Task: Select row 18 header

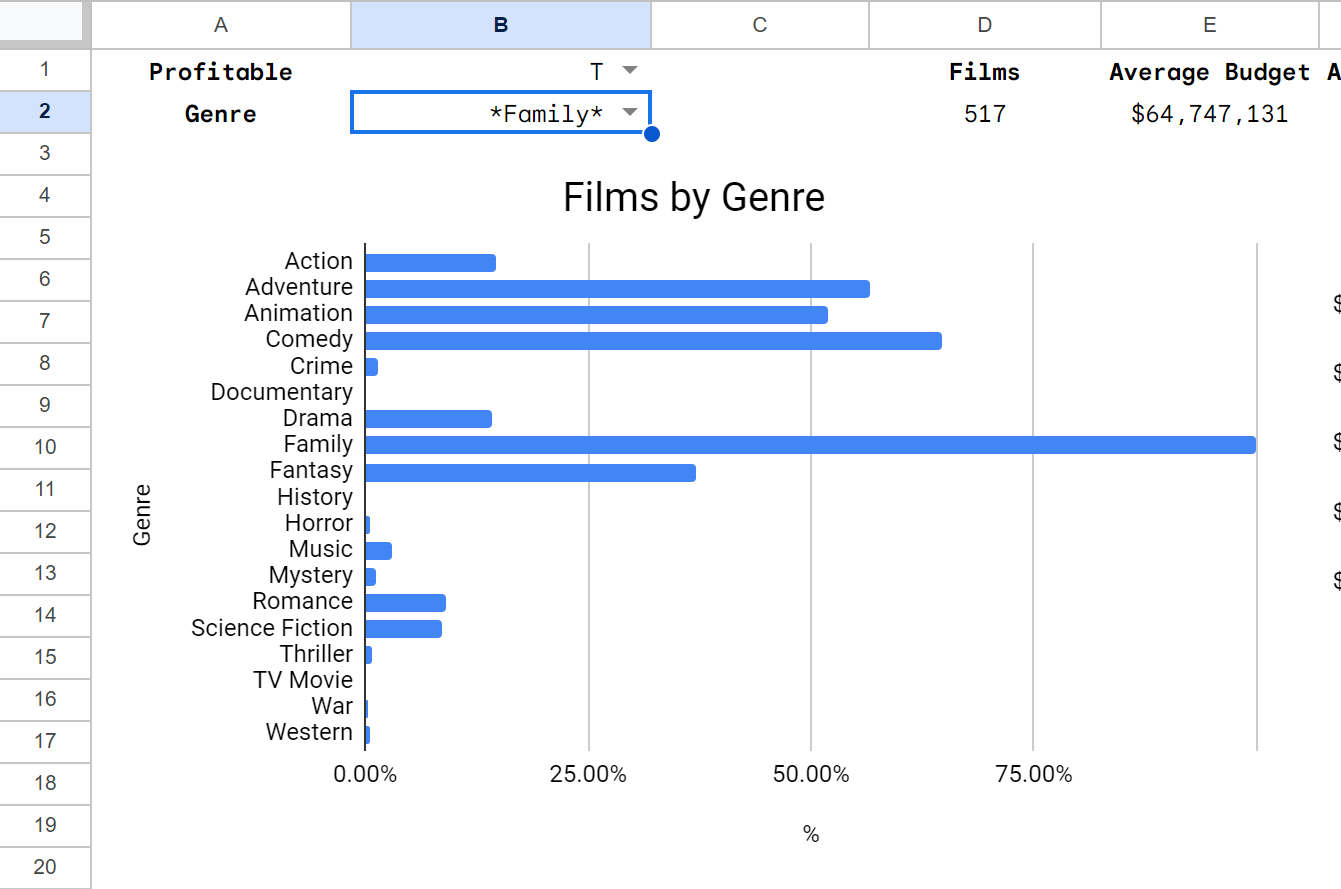Action: [45, 783]
